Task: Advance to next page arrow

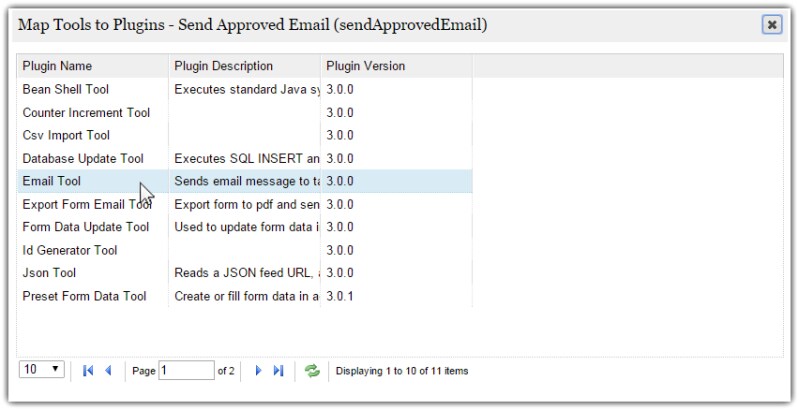Action: coord(258,371)
